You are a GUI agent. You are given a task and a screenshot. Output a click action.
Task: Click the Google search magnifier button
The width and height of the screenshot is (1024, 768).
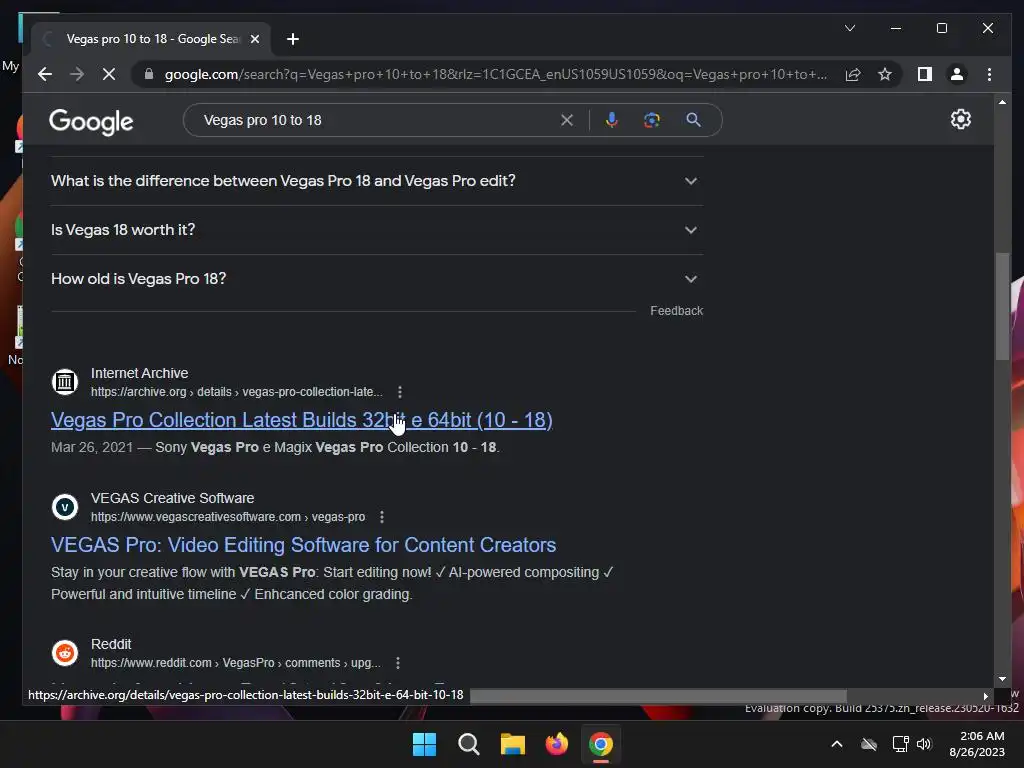694,120
